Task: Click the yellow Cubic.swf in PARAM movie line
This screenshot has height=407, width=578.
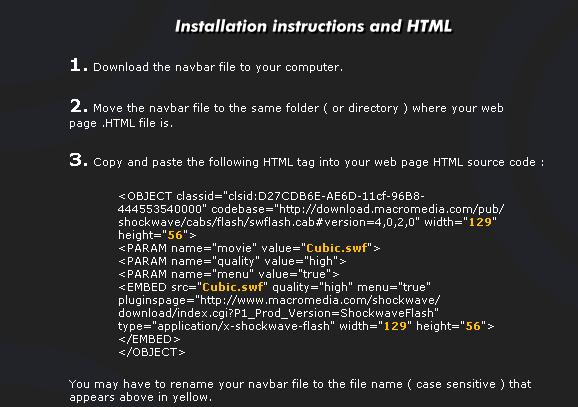Action: click(x=337, y=248)
